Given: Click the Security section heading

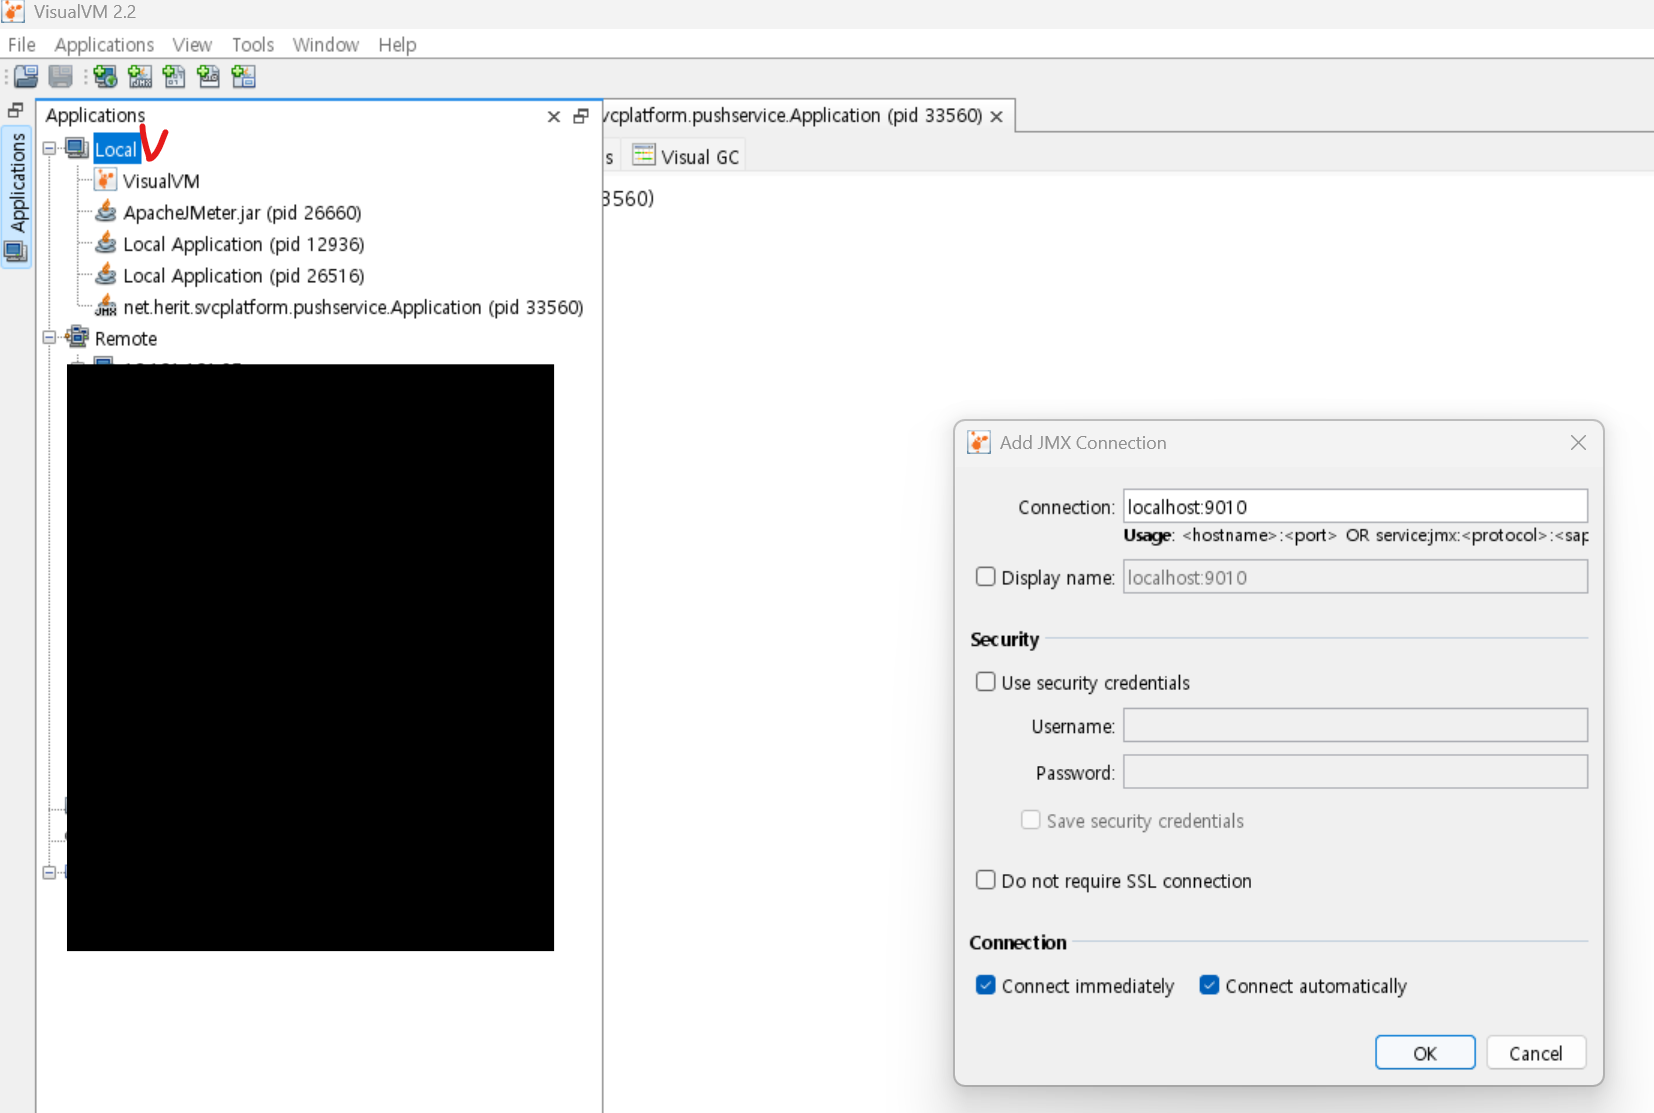Looking at the screenshot, I should (x=1005, y=639).
